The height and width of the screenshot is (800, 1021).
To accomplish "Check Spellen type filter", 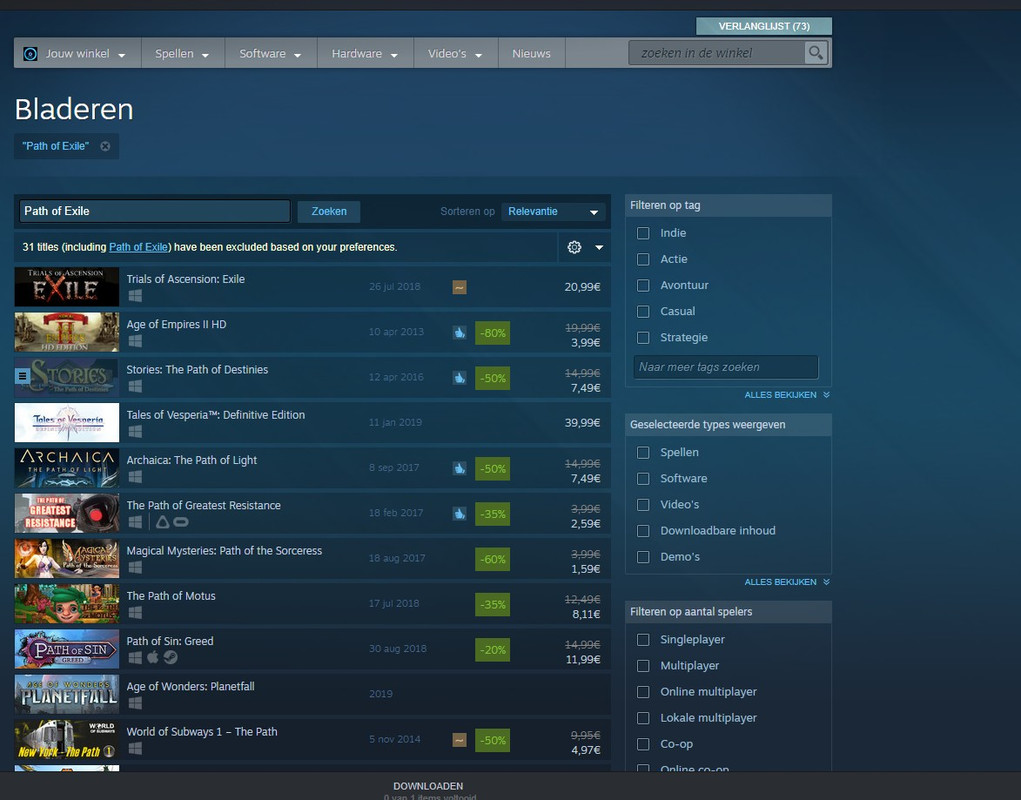I will click(643, 452).
